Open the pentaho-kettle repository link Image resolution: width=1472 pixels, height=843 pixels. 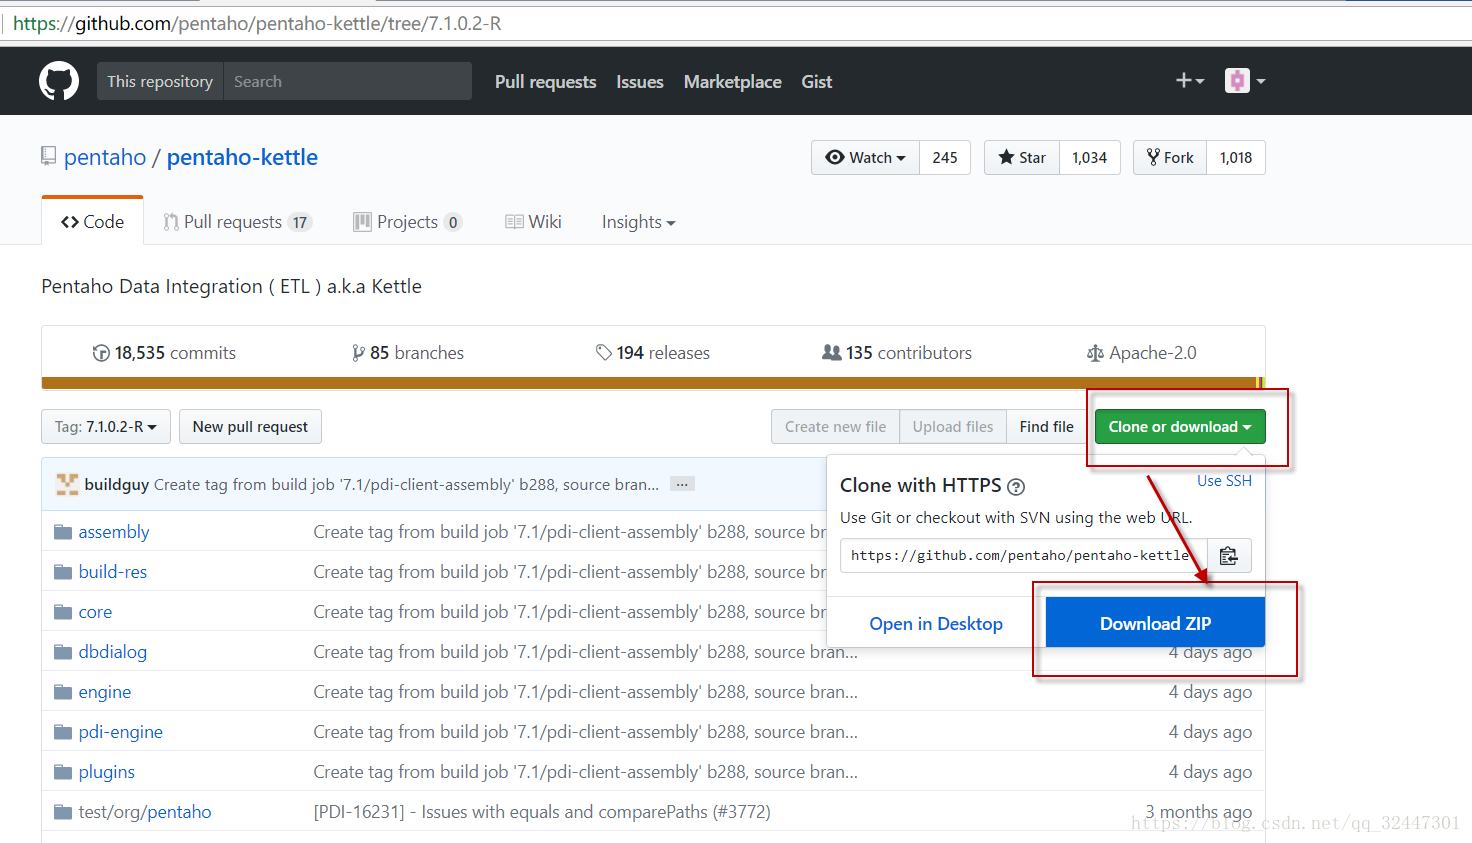click(242, 157)
